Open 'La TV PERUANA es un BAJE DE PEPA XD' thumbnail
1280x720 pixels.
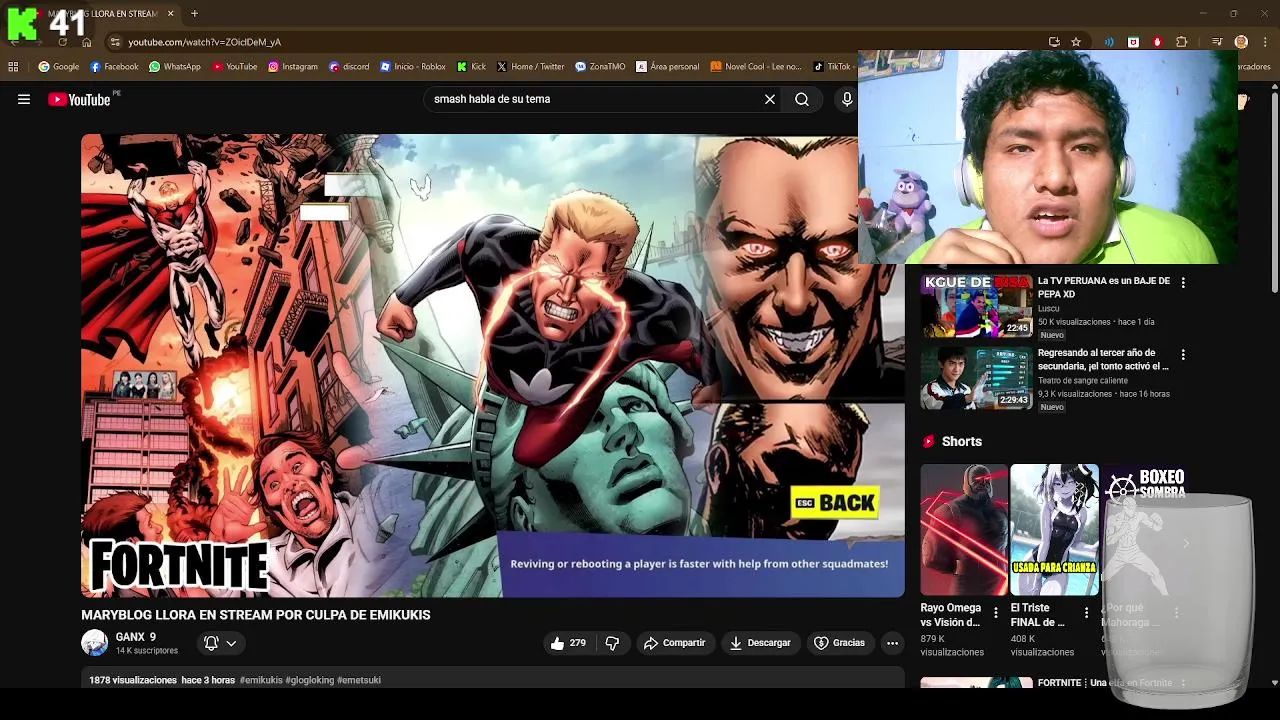pos(976,307)
